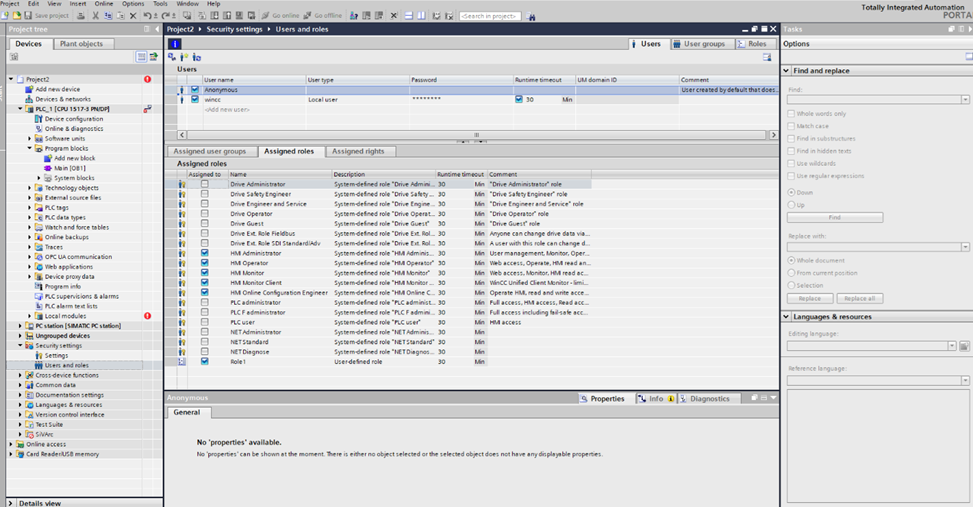
Task: Select Devices & networks in tree
Action: (x=63, y=99)
